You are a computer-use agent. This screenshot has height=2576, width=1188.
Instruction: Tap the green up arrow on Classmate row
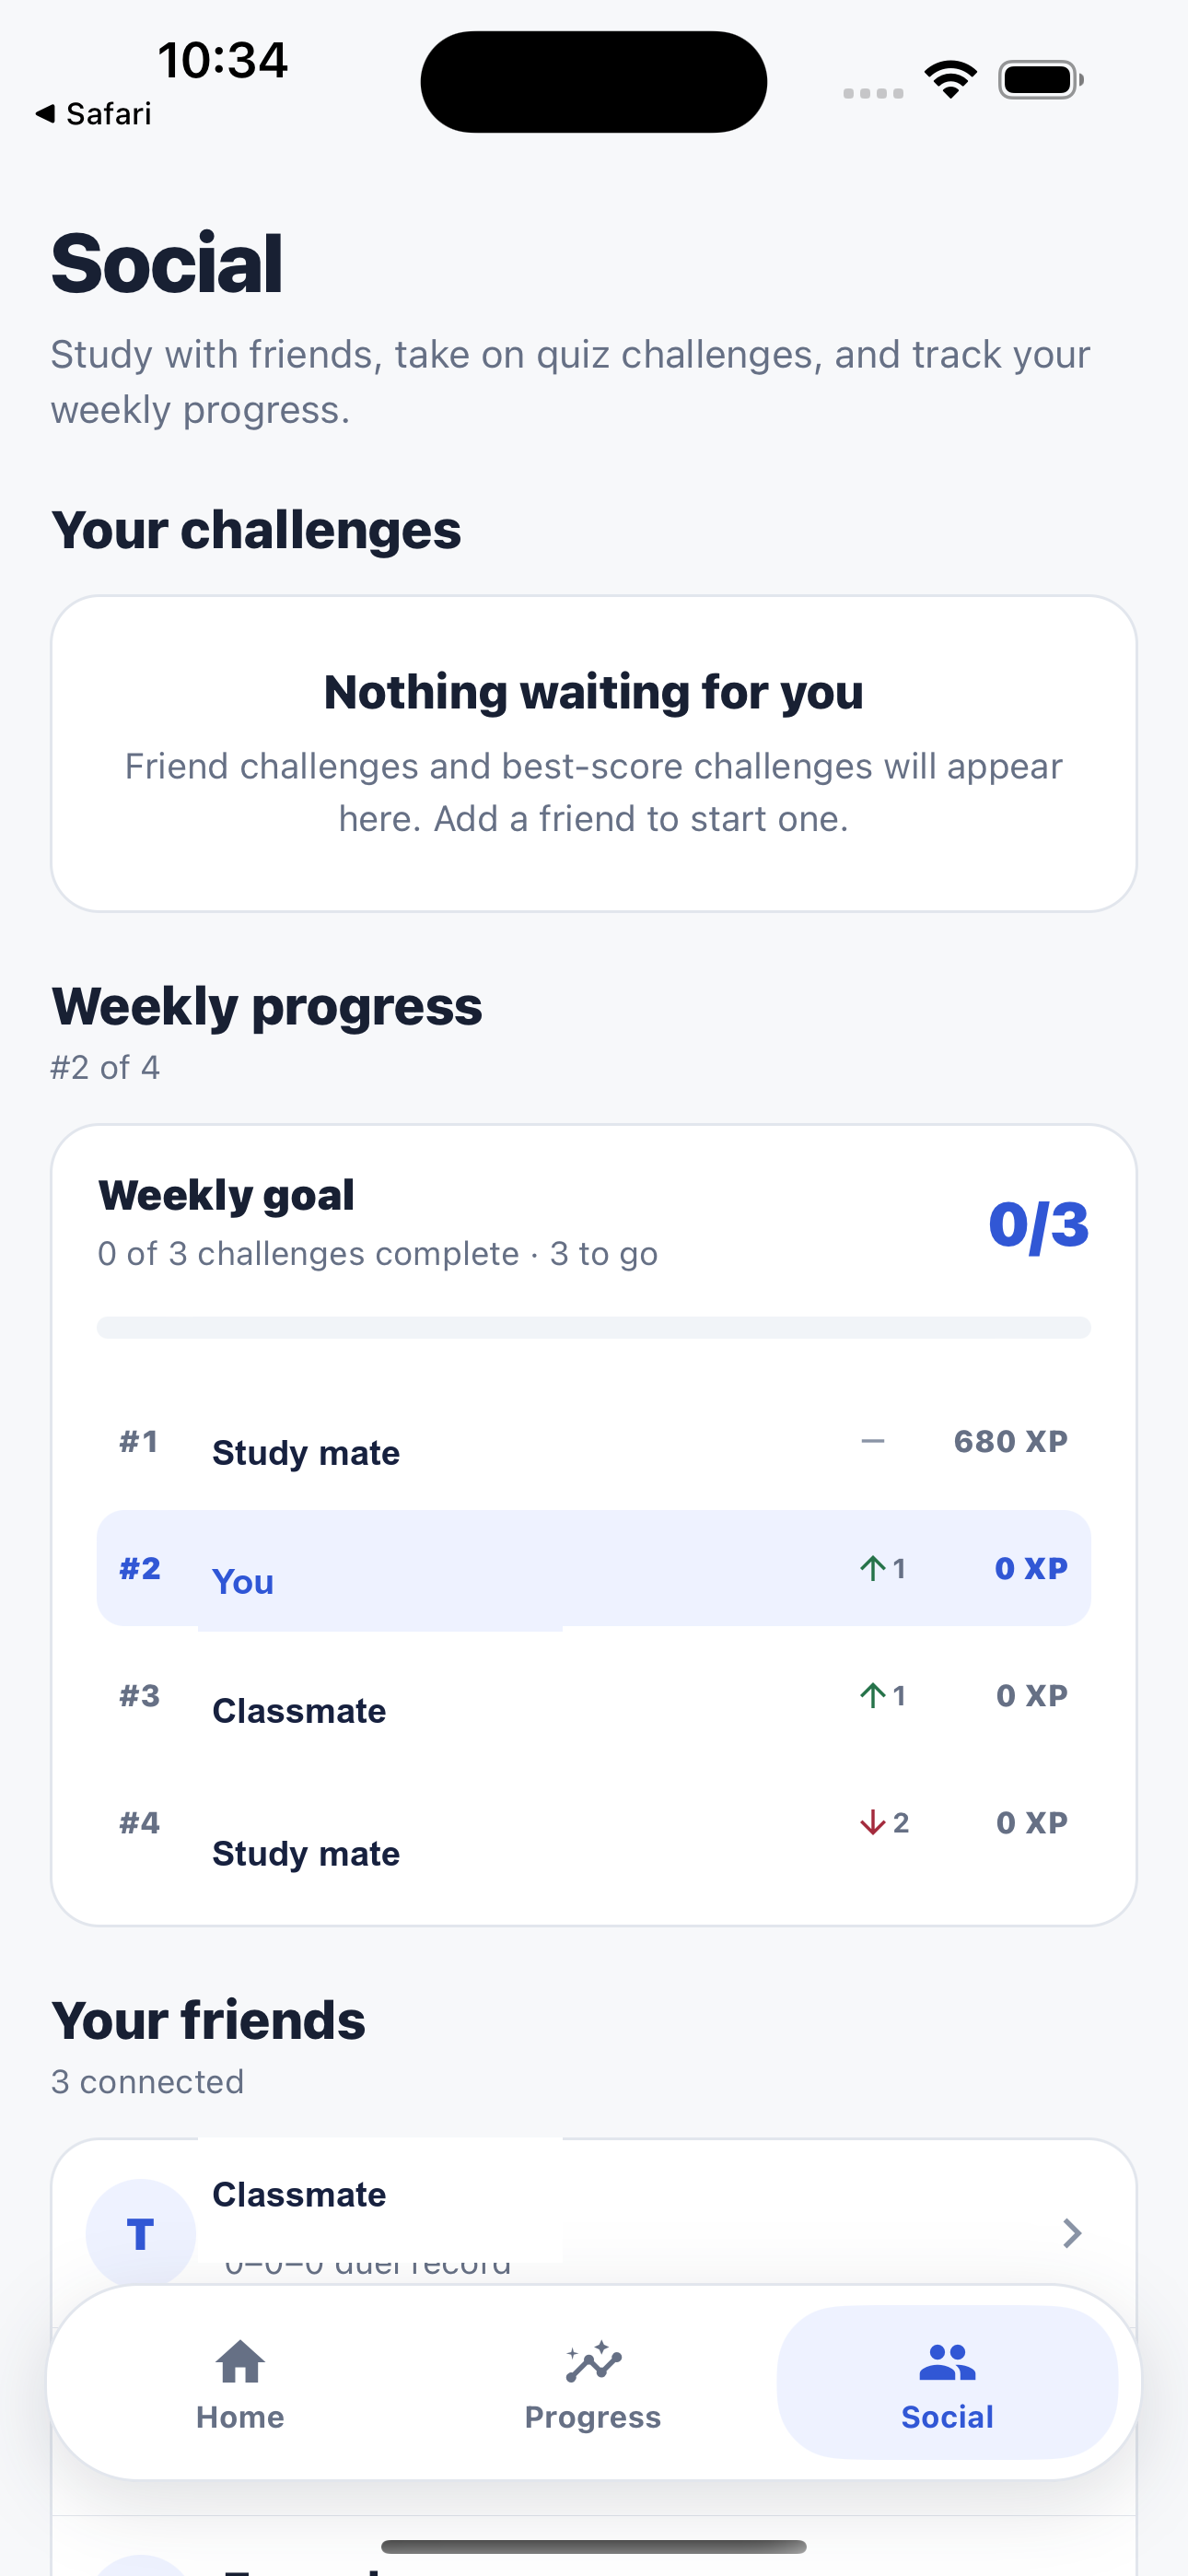(x=872, y=1695)
